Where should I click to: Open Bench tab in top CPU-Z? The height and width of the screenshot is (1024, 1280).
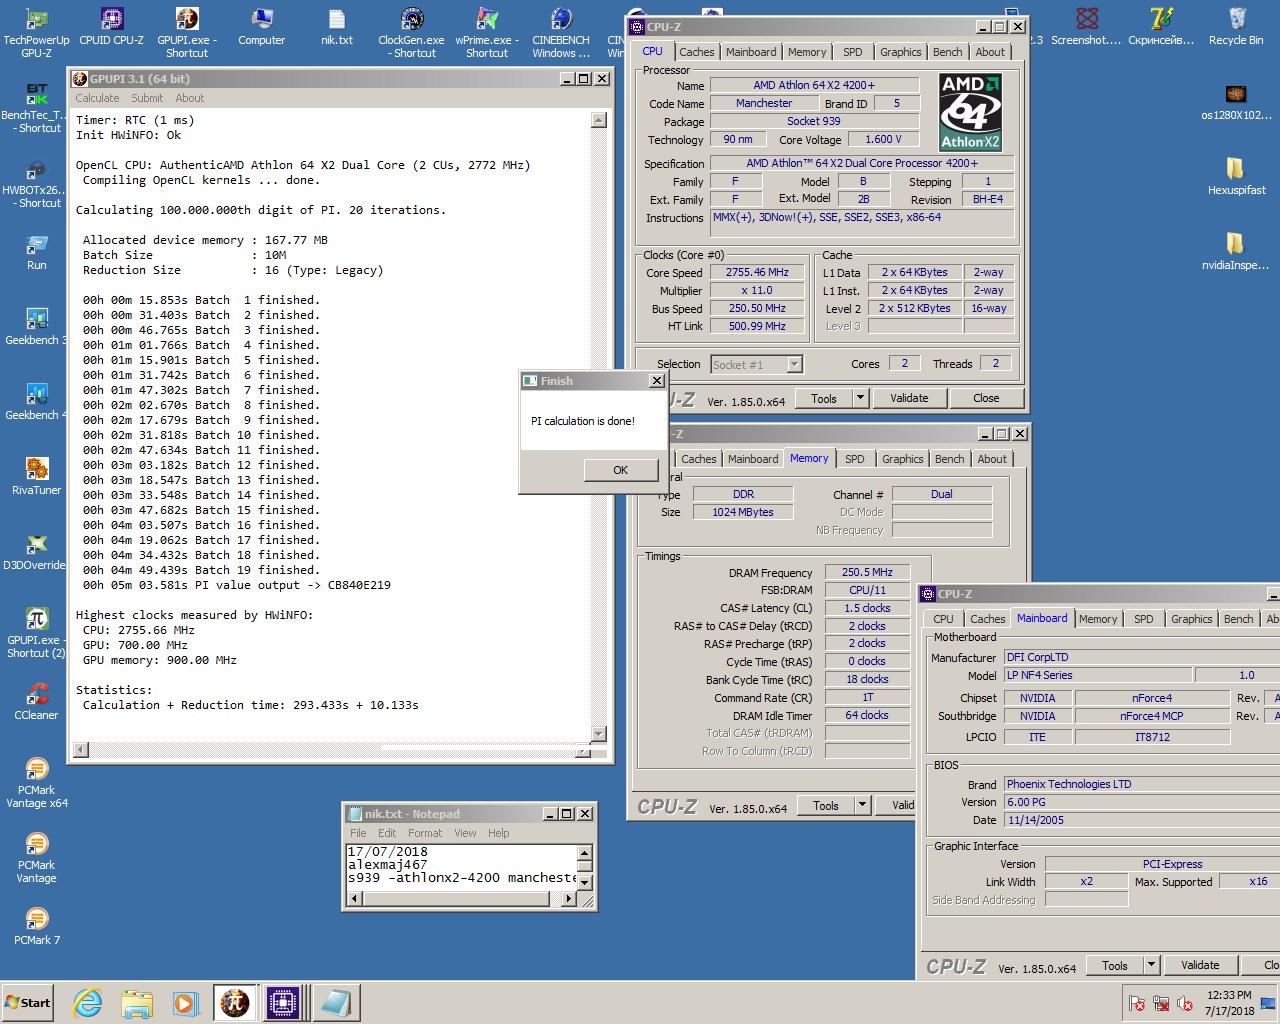click(947, 52)
